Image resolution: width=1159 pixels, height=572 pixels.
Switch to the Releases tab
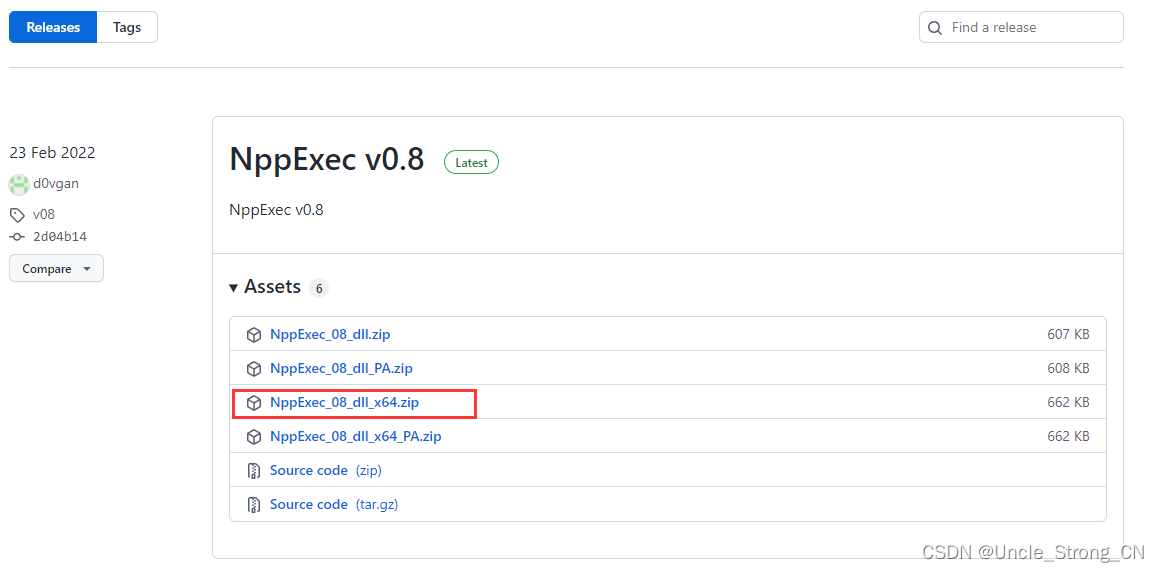[52, 27]
